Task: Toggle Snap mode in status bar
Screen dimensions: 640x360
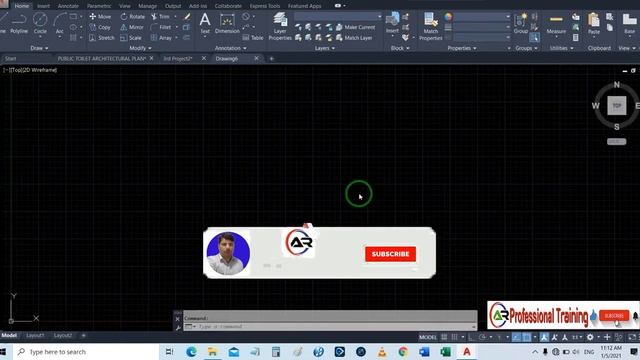Action: (x=454, y=337)
